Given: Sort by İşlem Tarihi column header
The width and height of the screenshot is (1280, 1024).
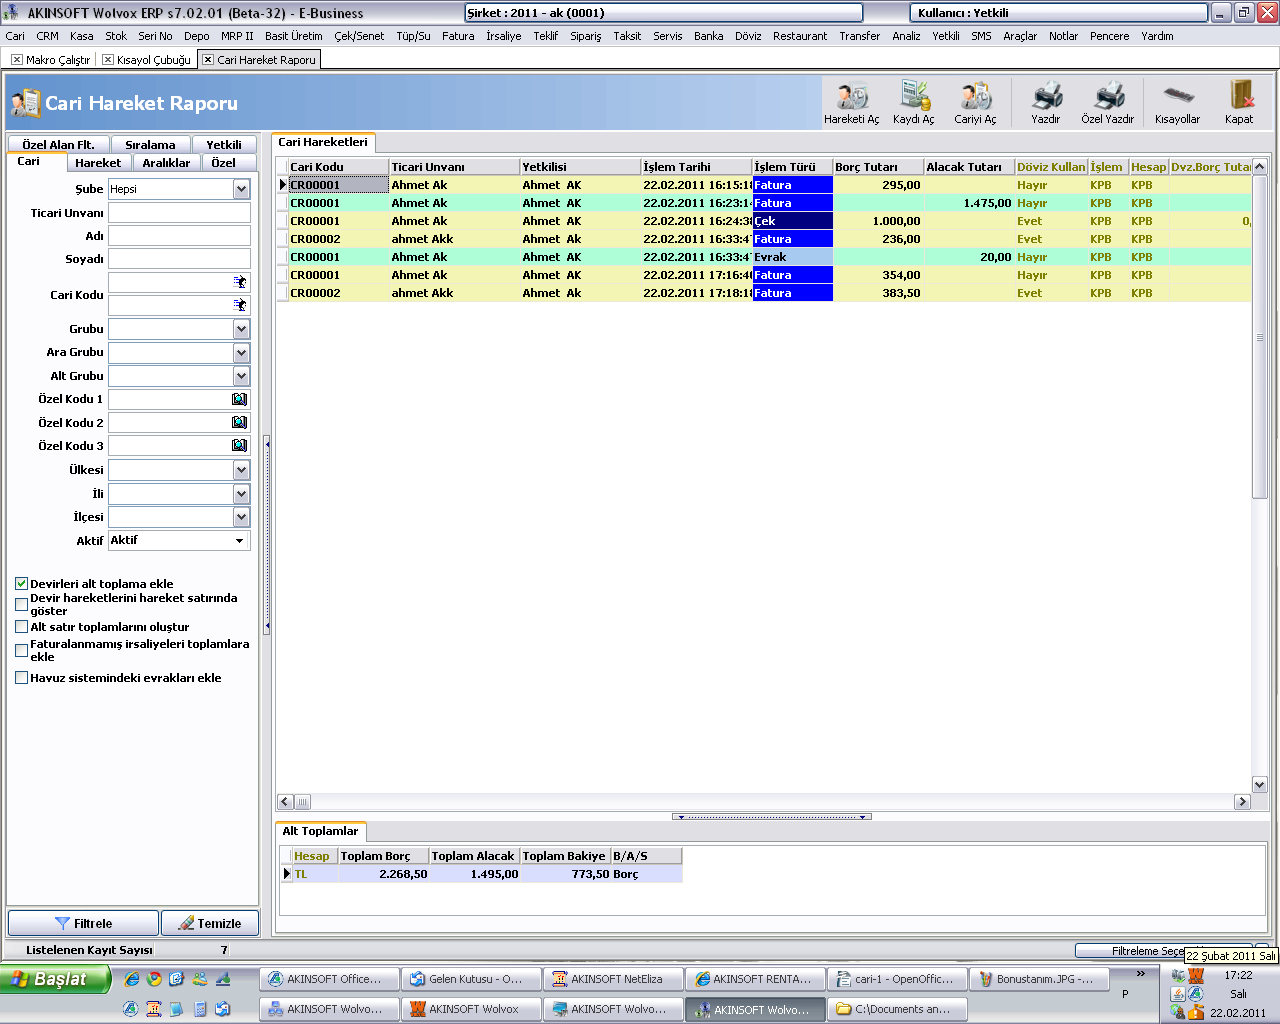Looking at the screenshot, I should [x=696, y=167].
